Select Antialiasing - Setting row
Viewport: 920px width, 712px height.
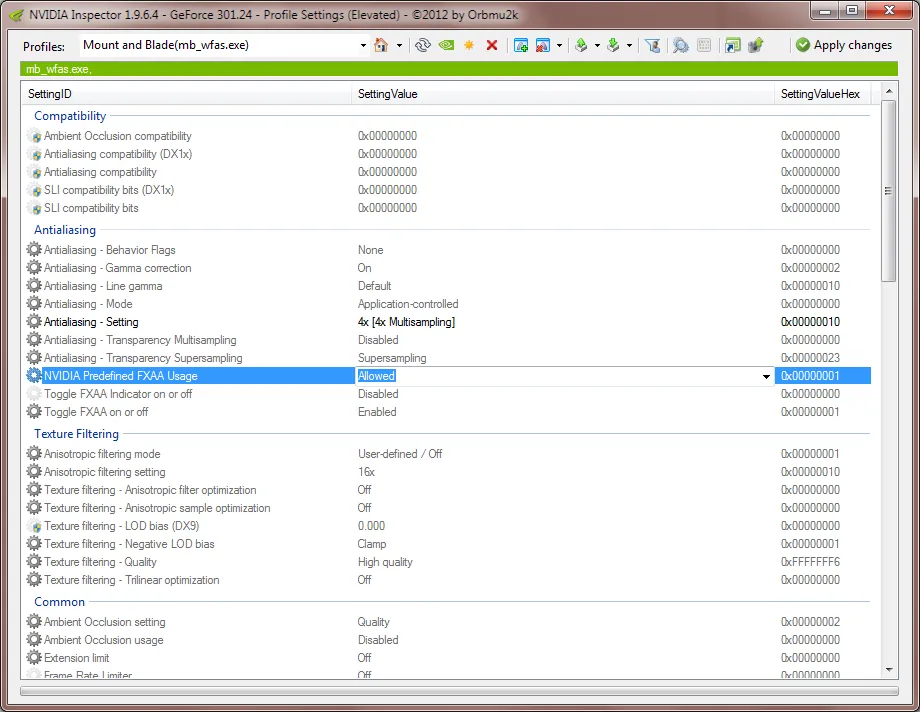click(448, 322)
